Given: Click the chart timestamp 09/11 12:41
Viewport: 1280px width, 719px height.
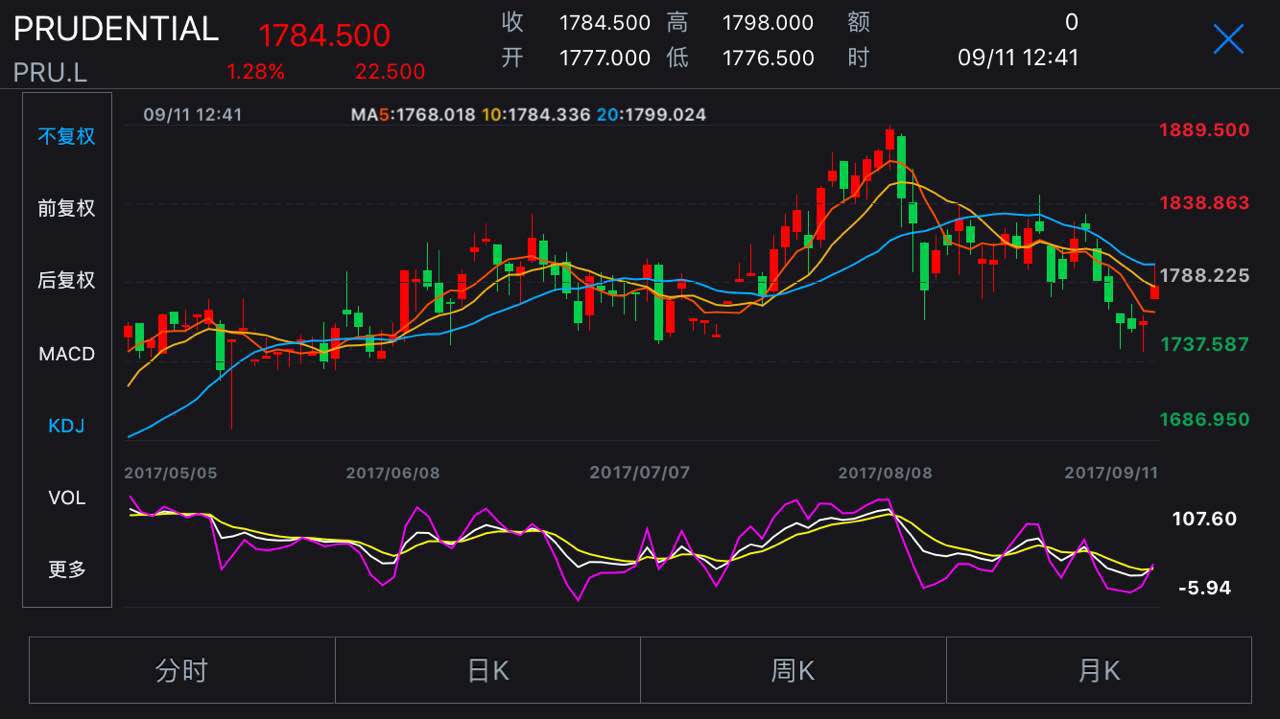Looking at the screenshot, I should click(193, 115).
